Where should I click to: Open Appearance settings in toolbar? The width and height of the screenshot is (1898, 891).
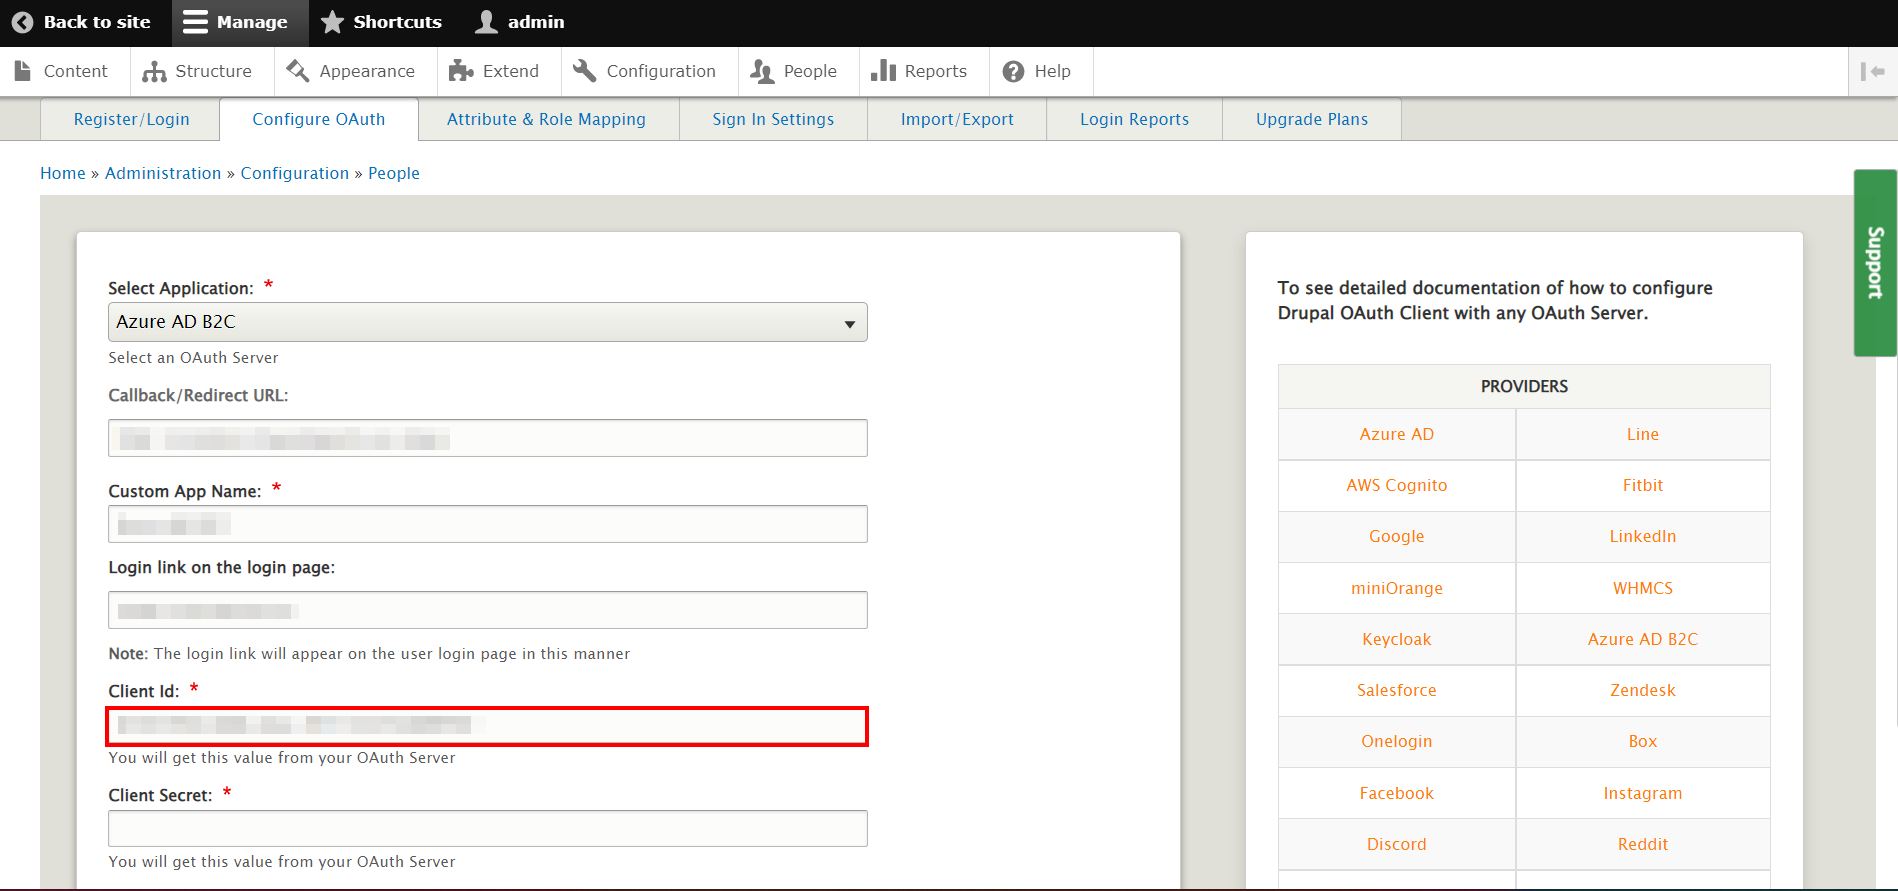coord(351,71)
